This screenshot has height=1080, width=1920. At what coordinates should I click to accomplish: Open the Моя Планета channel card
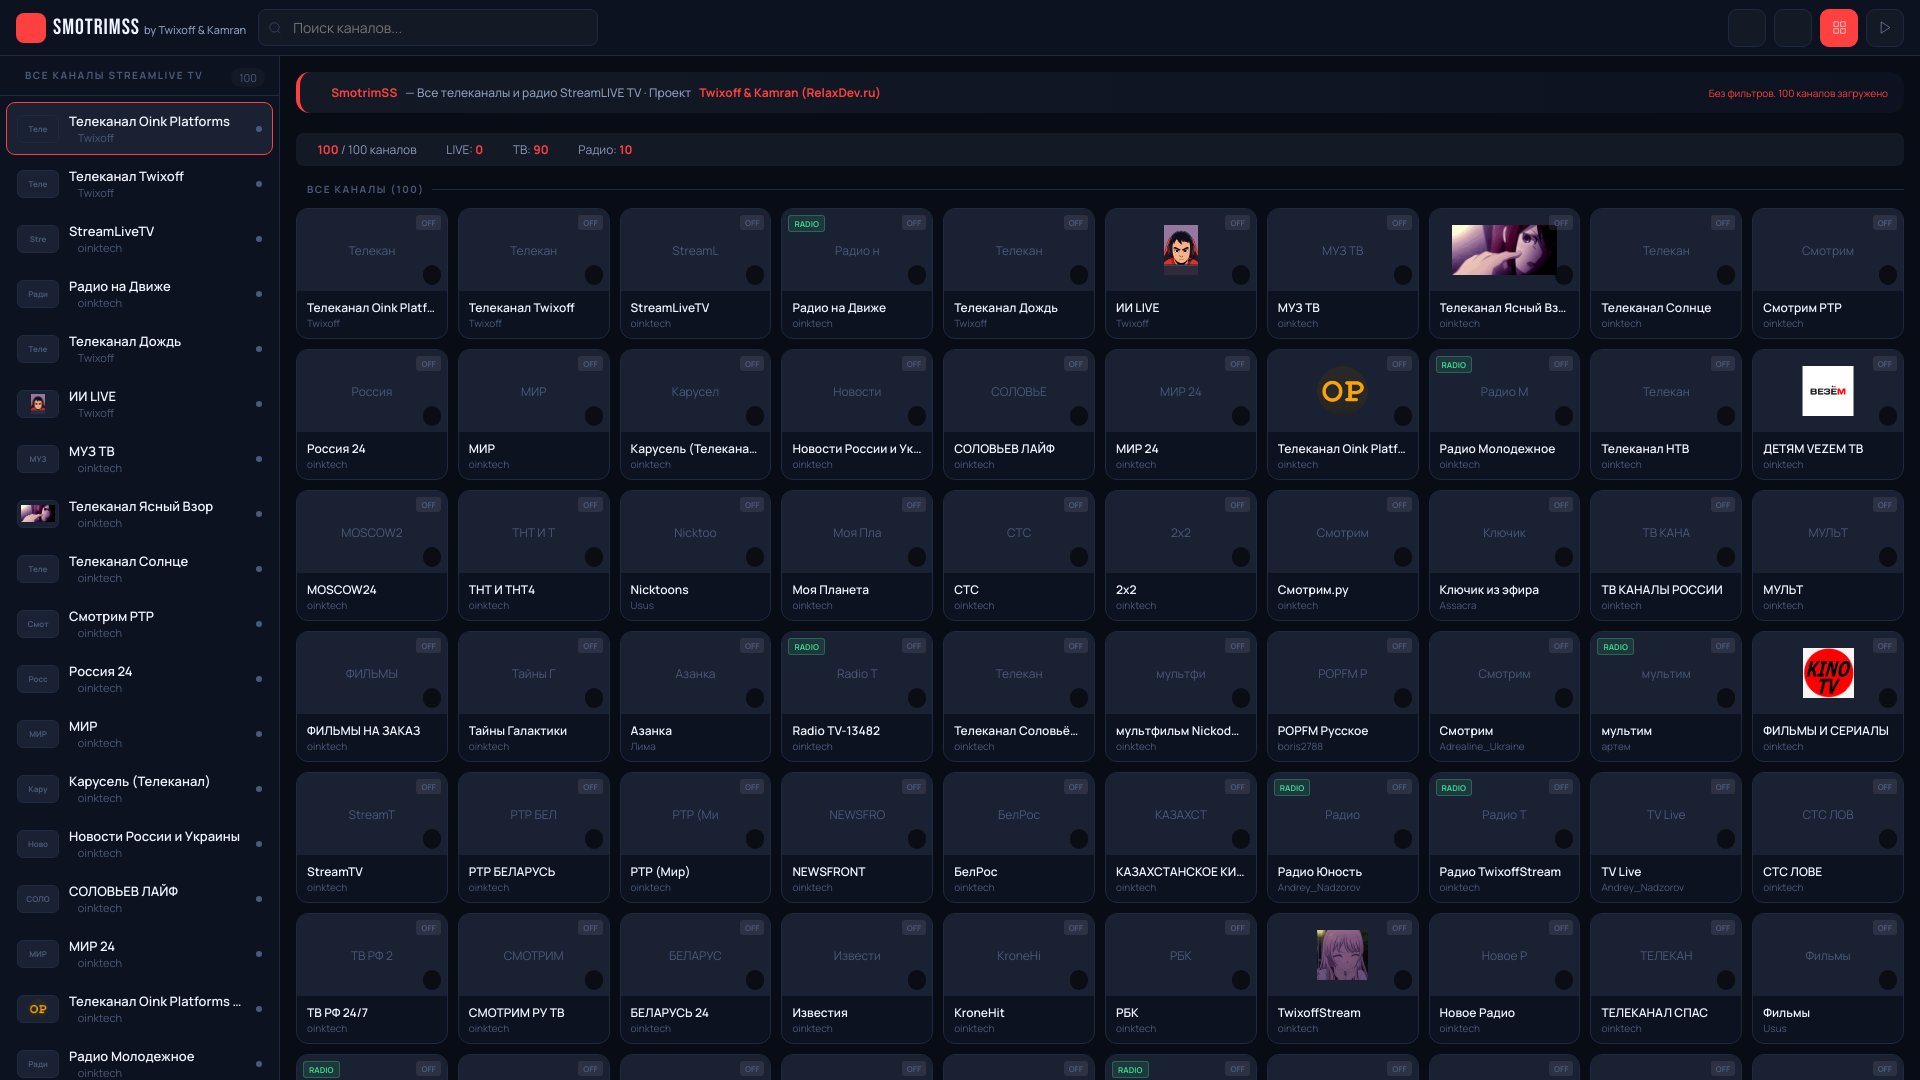click(857, 555)
